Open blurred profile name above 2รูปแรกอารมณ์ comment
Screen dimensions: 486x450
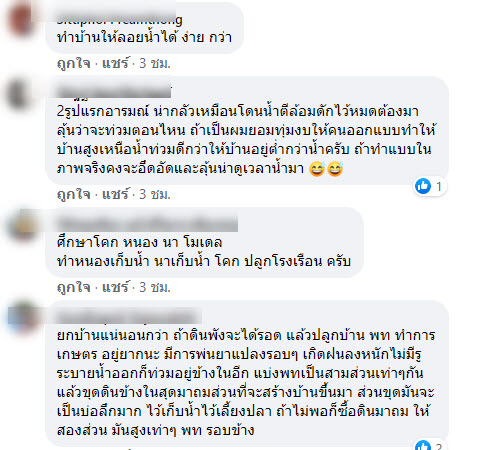coord(114,91)
